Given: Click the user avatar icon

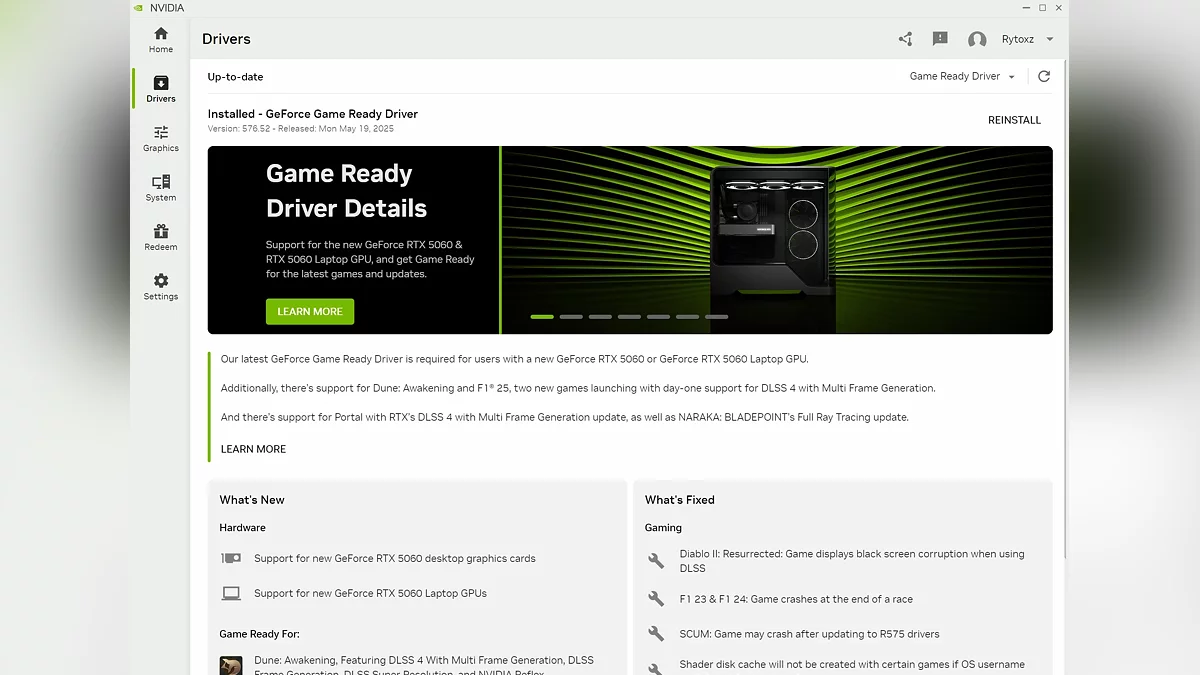Looking at the screenshot, I should point(977,40).
